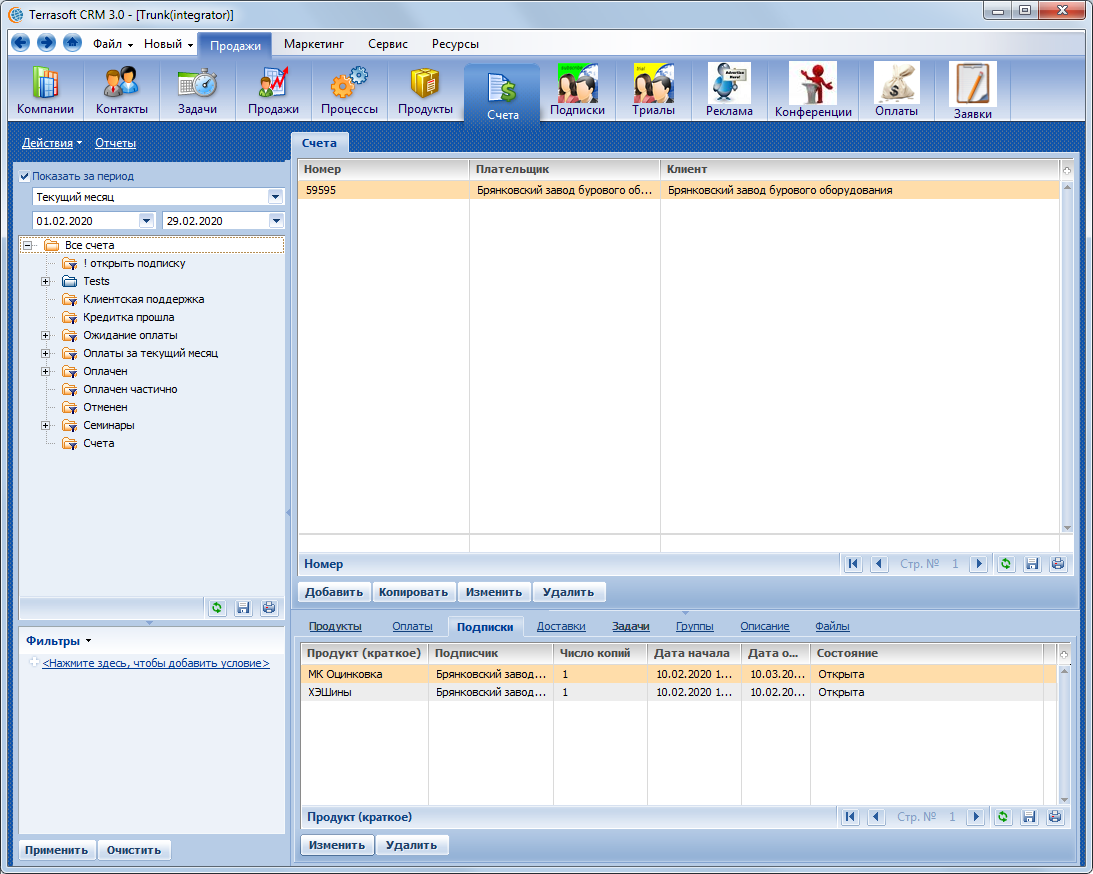Print the subscriptions detail grid
Screen dimensions: 1093x874
click(x=1055, y=817)
